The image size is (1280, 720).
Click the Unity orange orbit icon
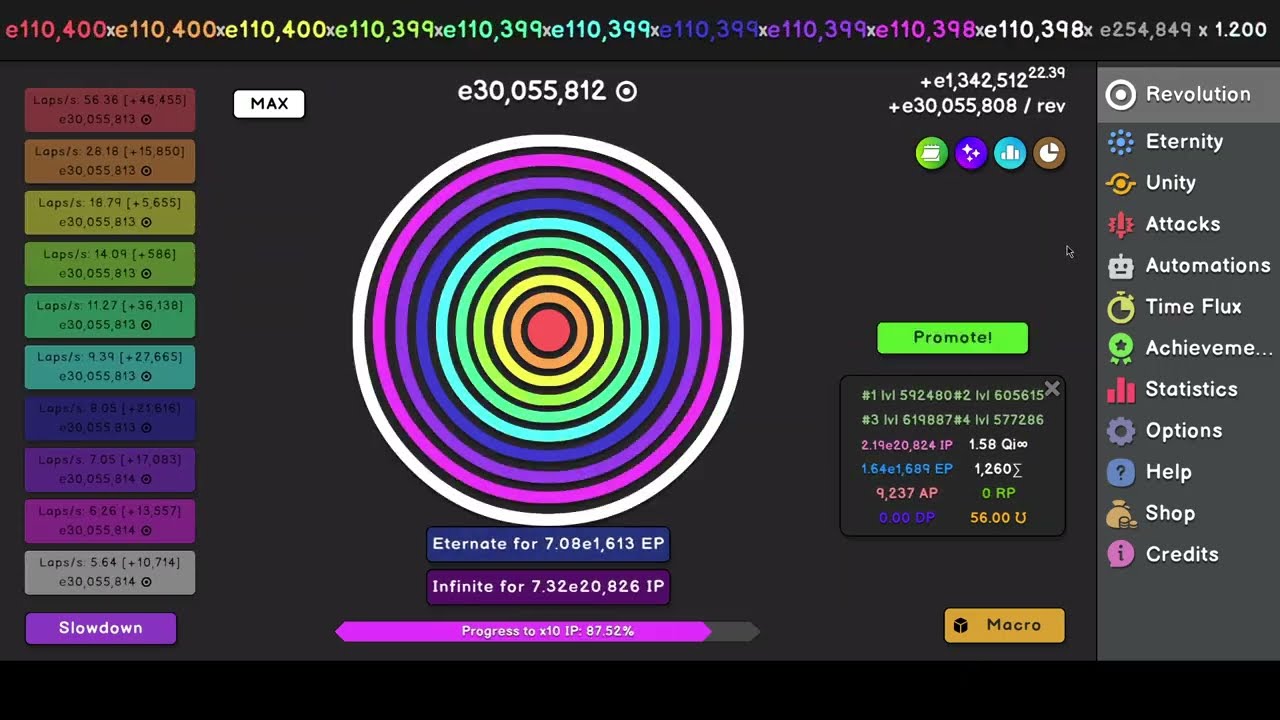pyautogui.click(x=1121, y=183)
